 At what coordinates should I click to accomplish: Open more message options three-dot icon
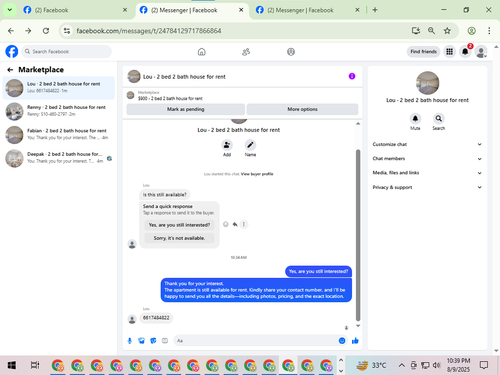[x=244, y=224]
